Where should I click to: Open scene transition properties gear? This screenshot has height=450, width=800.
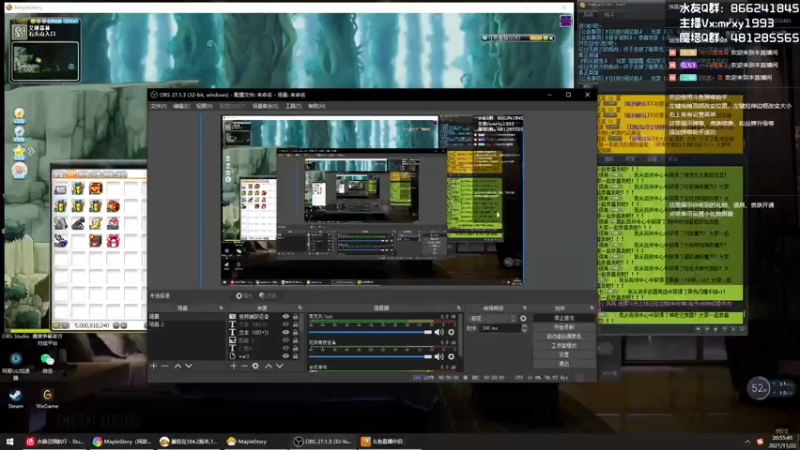click(x=523, y=318)
